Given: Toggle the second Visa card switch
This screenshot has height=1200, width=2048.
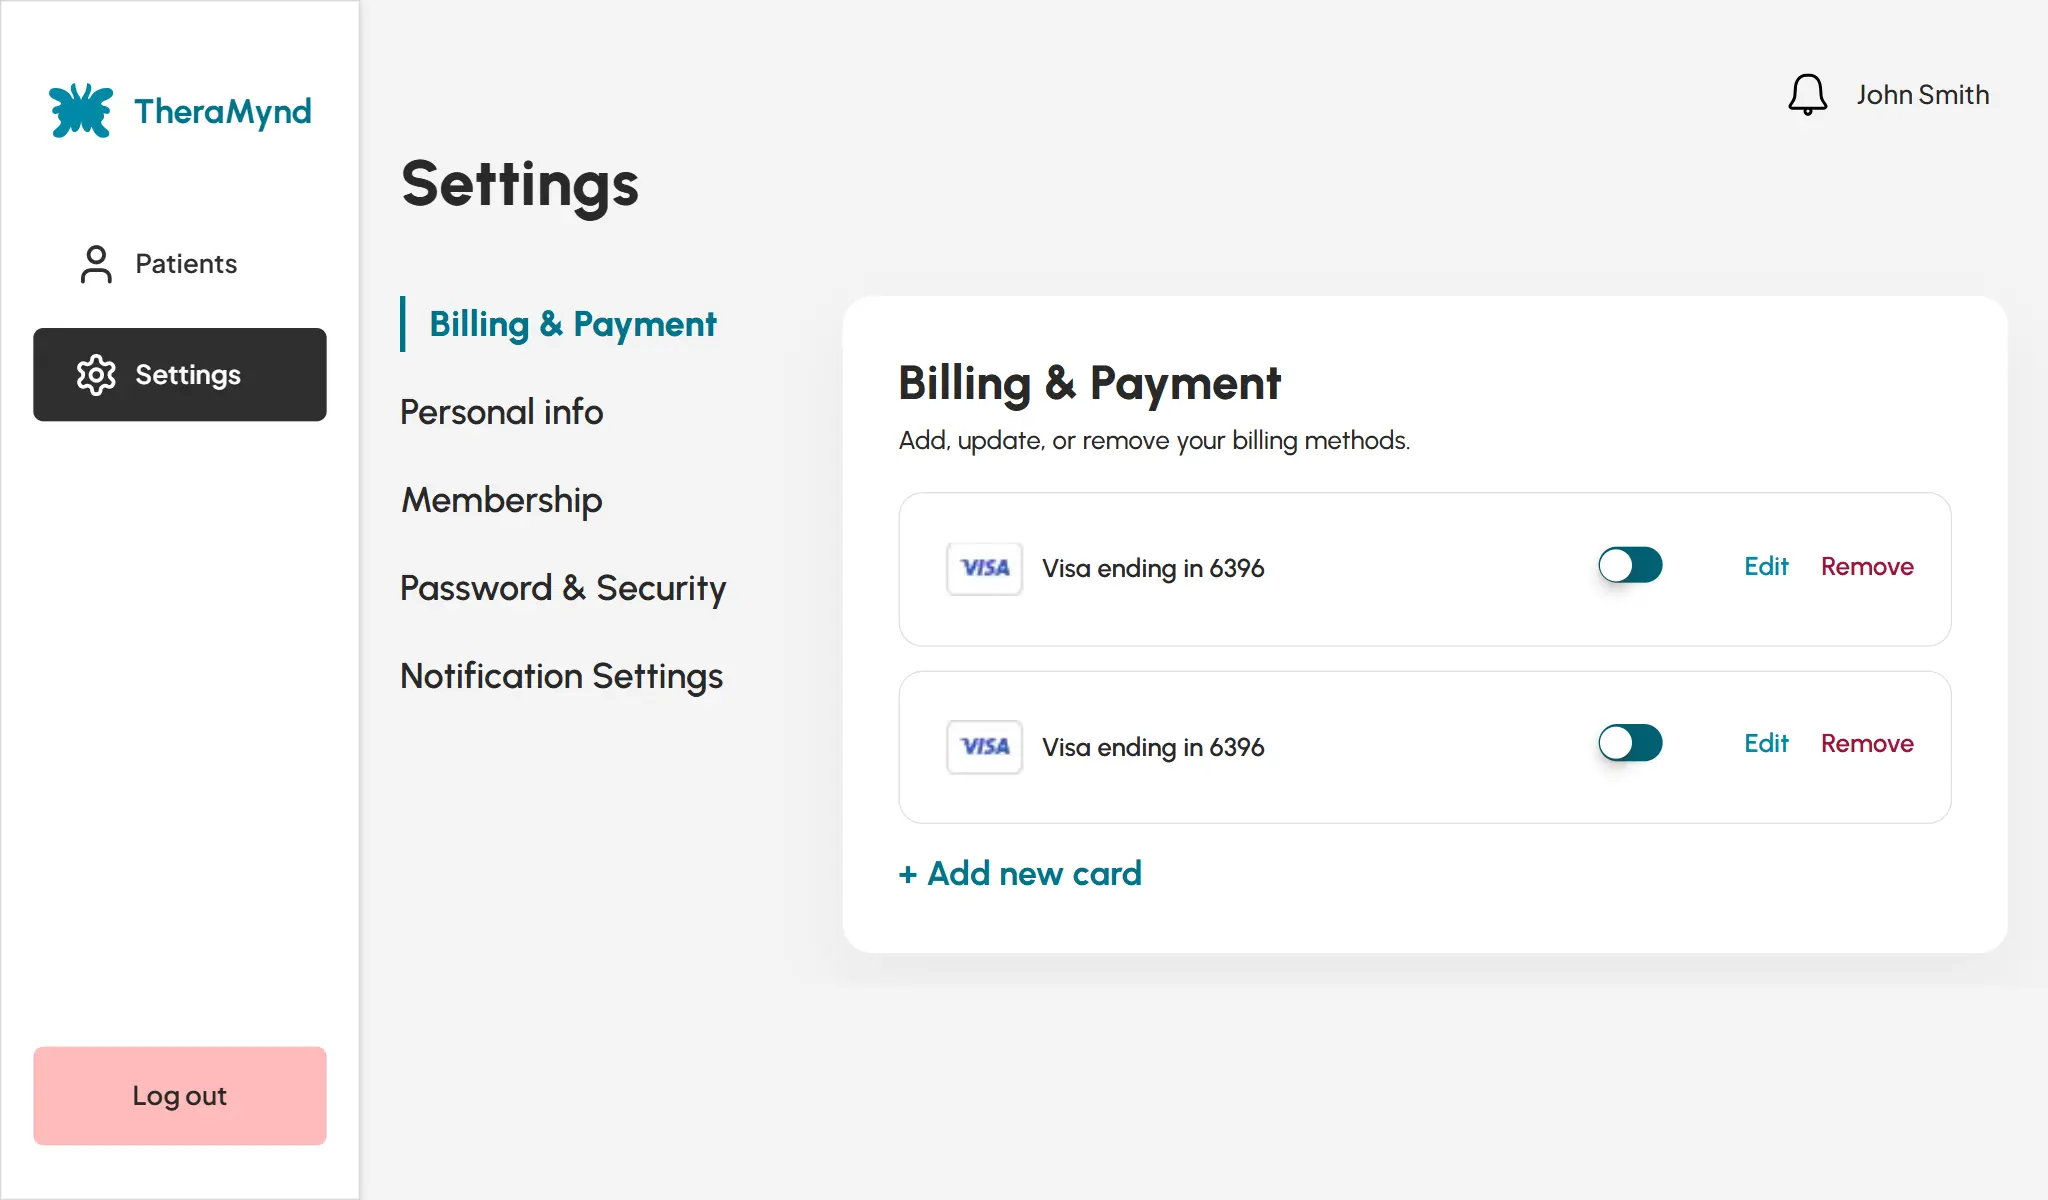Looking at the screenshot, I should 1630,743.
